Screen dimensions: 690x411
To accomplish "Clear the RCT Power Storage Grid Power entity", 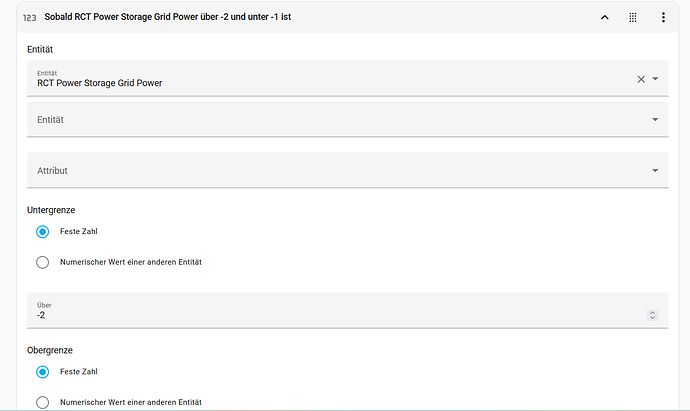I will click(x=641, y=79).
